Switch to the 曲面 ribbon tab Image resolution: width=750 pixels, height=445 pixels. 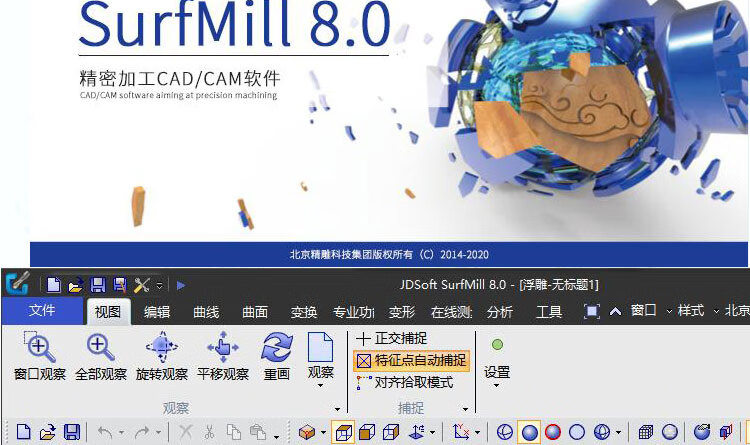click(x=255, y=312)
